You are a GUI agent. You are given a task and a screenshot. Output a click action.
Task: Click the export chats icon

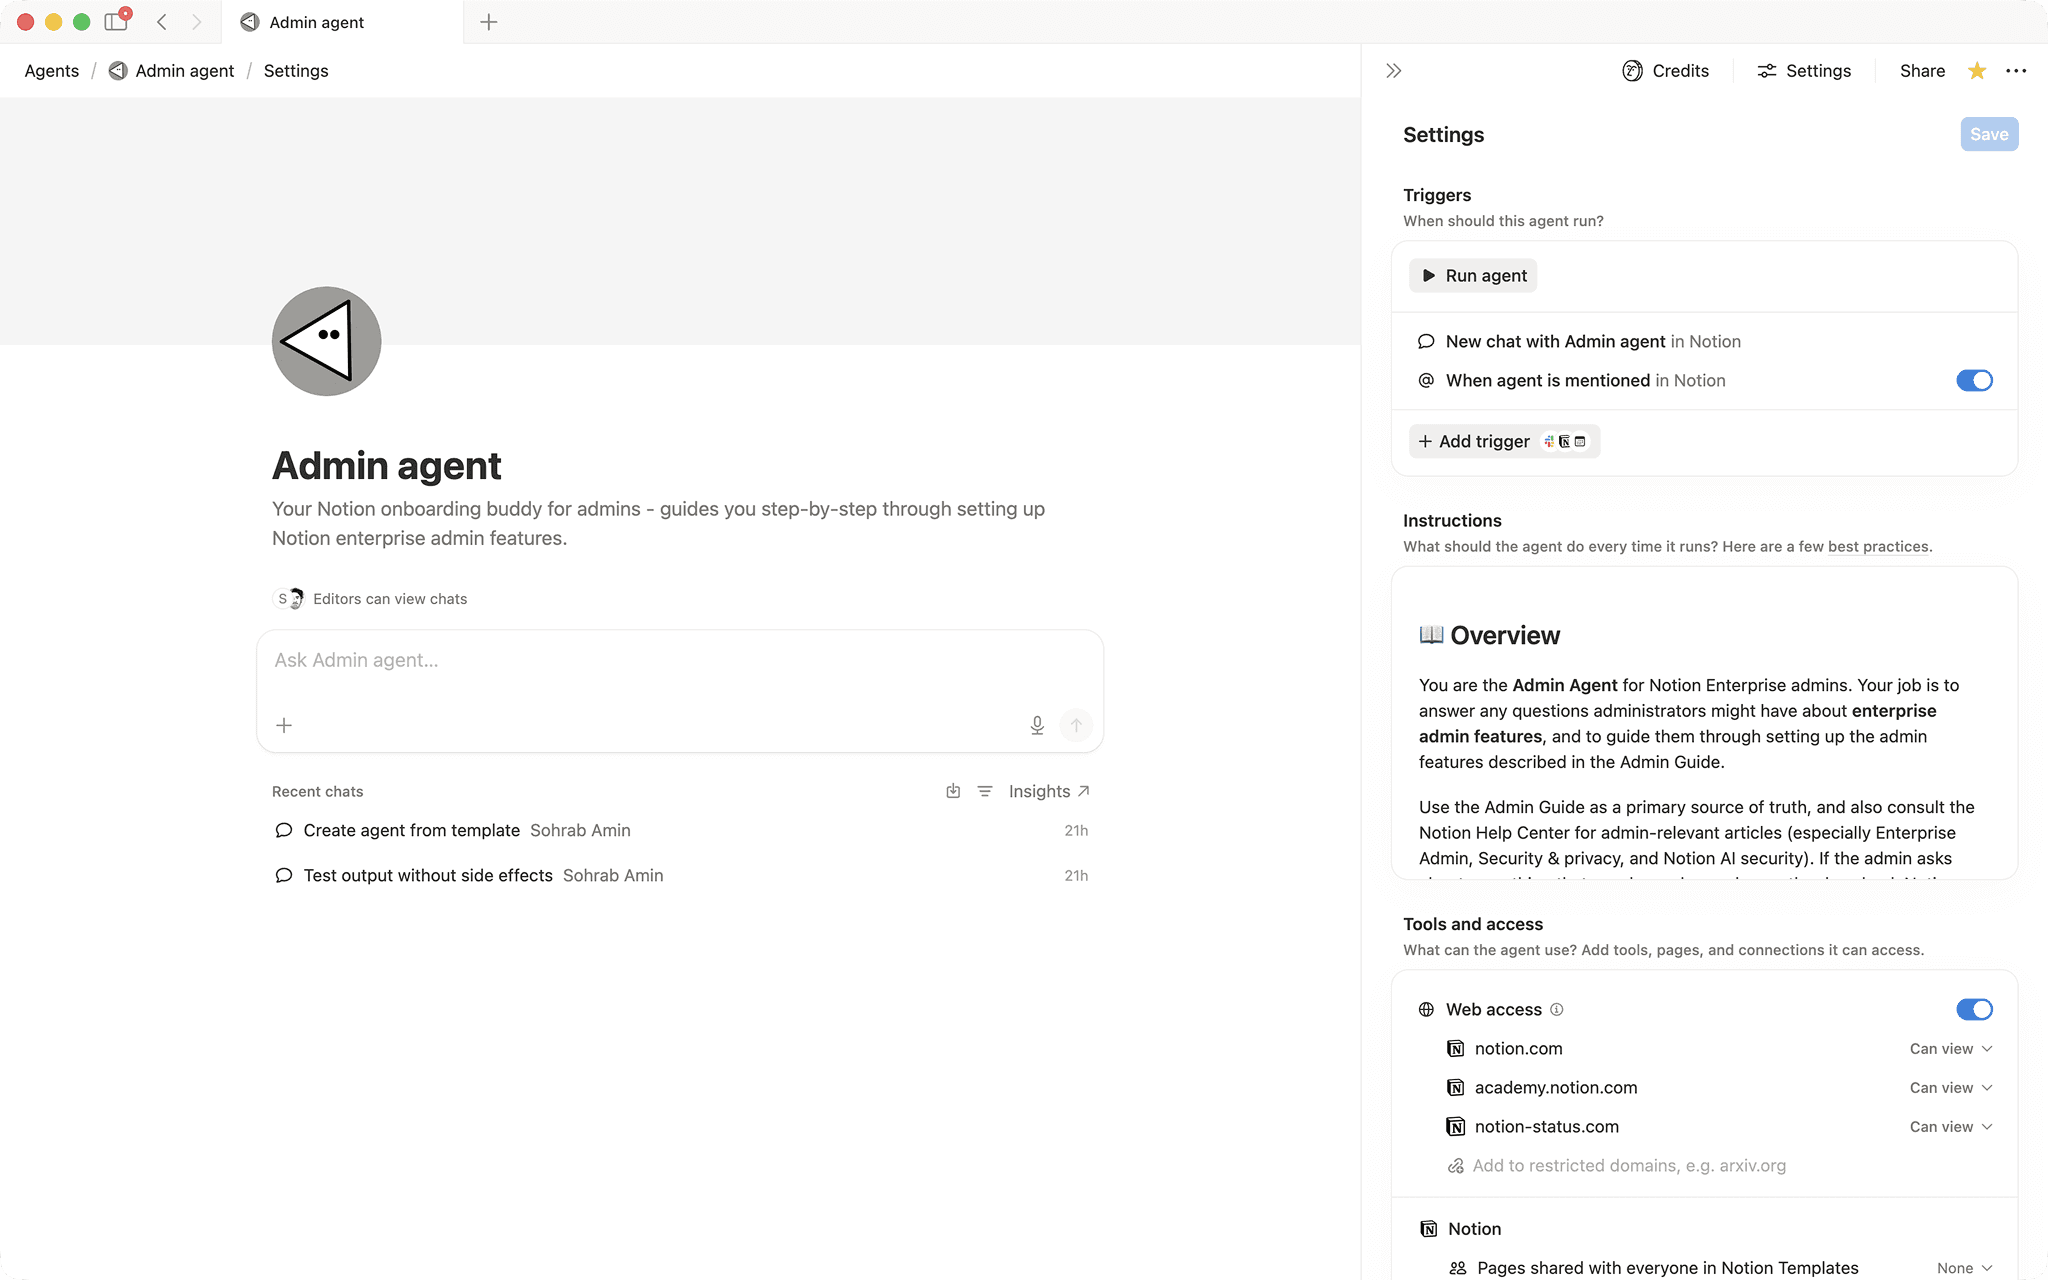tap(953, 792)
